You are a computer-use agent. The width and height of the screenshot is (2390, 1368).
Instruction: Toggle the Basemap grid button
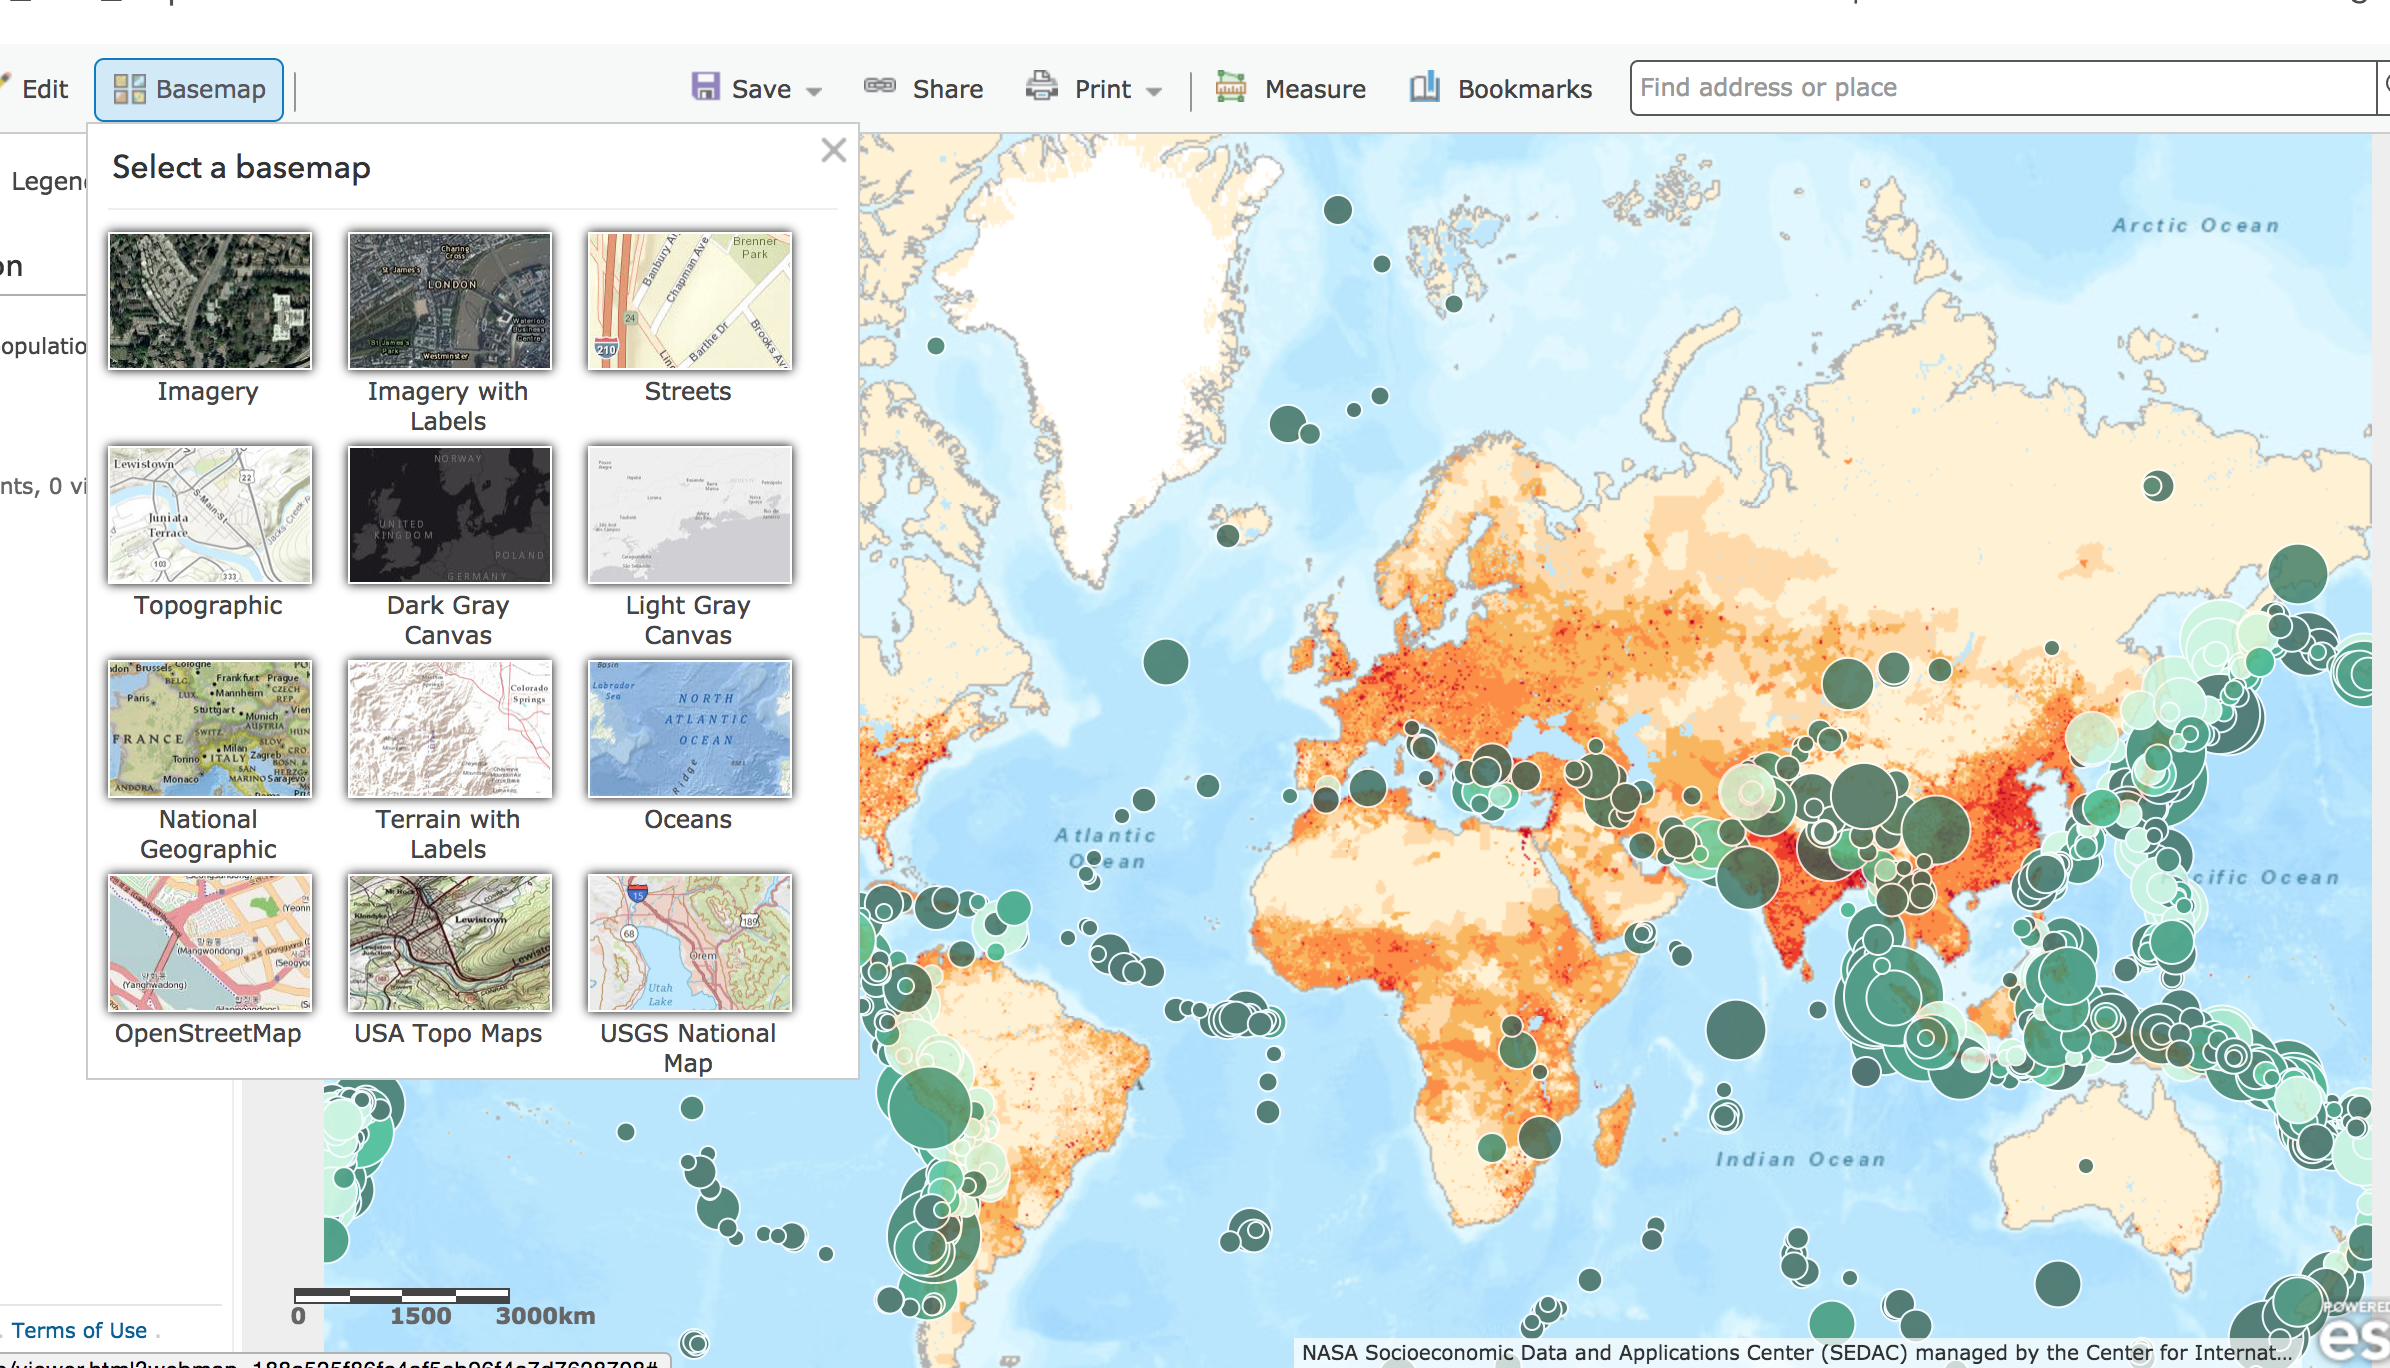pos(189,89)
